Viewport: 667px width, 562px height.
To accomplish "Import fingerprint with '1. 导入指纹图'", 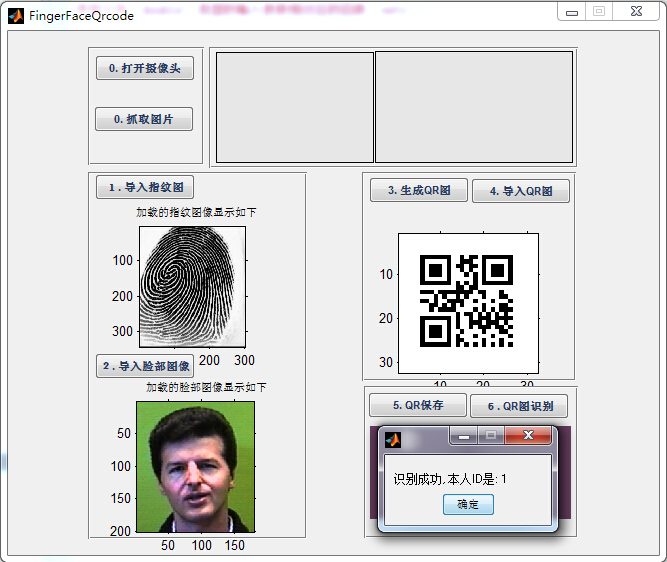I will tap(145, 187).
